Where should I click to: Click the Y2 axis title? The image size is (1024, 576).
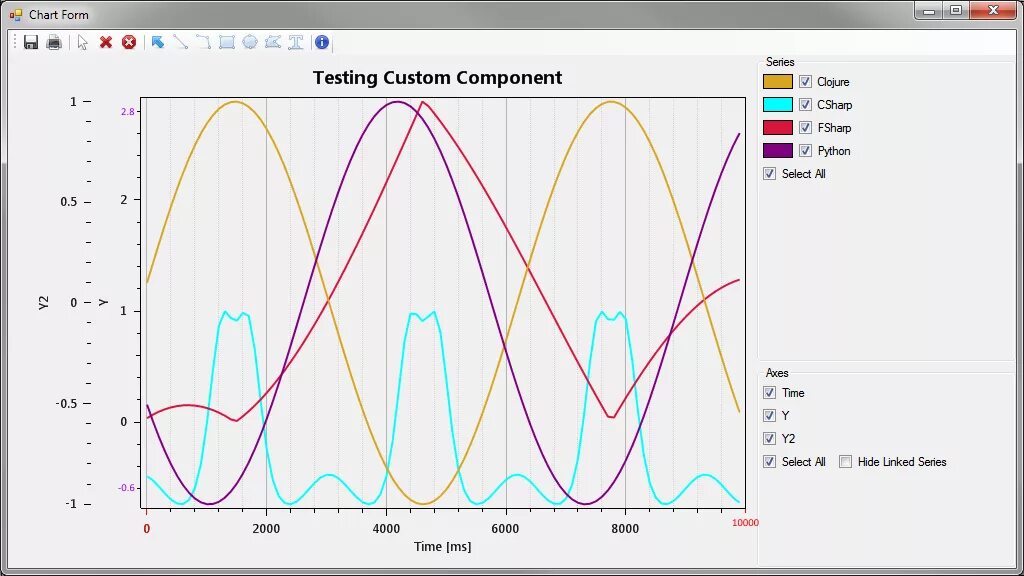tap(44, 302)
